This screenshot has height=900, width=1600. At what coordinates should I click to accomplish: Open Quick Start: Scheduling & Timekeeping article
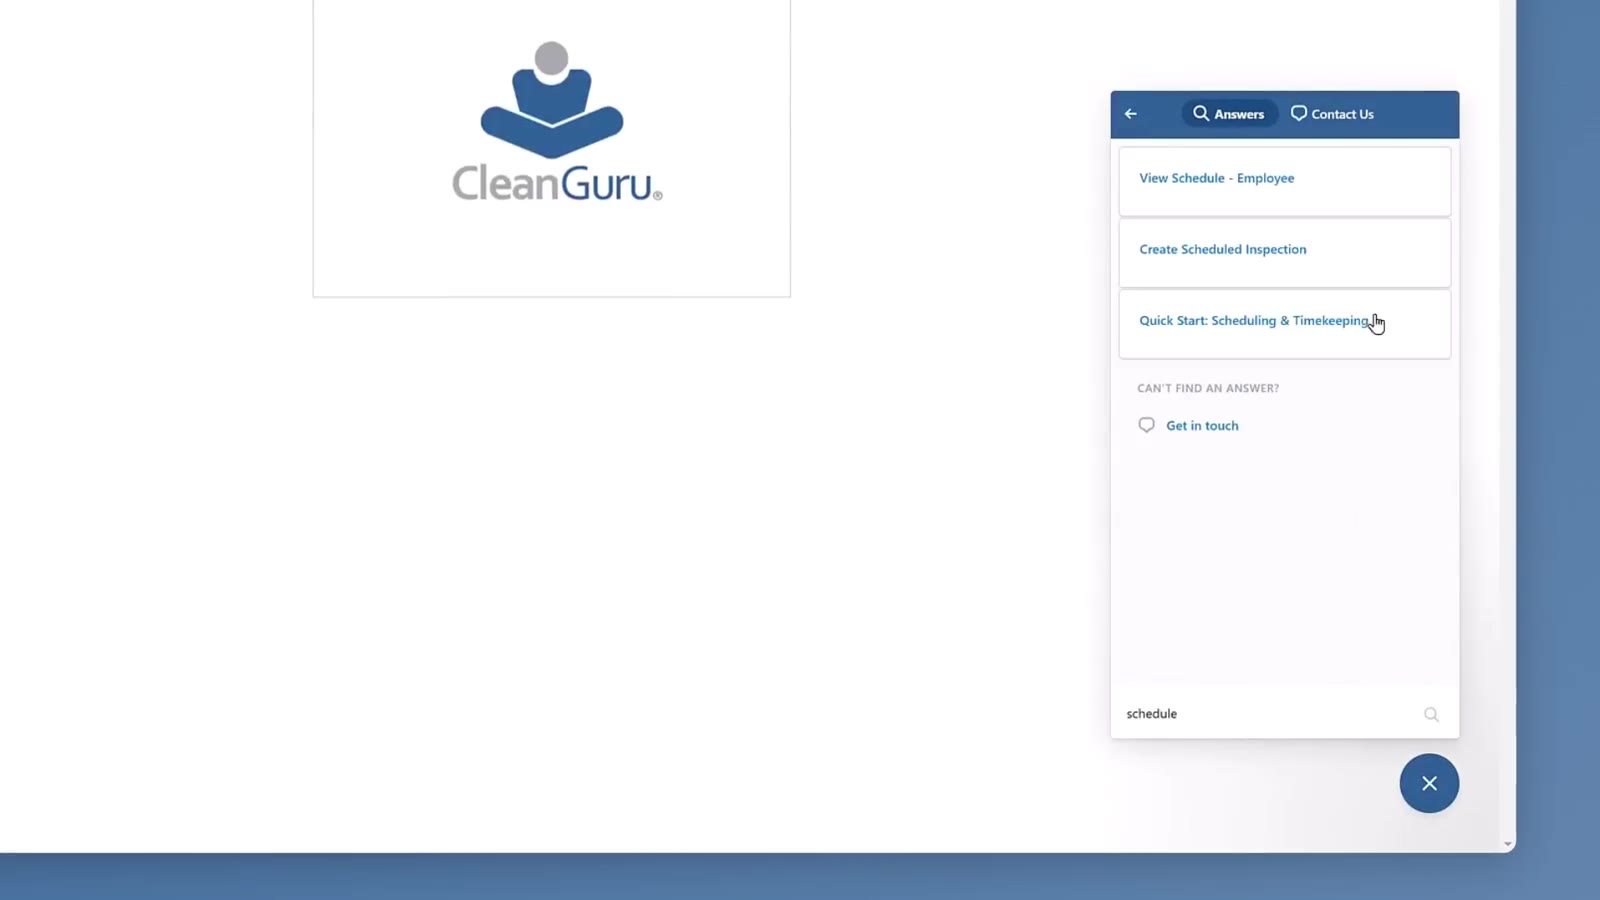click(1285, 324)
